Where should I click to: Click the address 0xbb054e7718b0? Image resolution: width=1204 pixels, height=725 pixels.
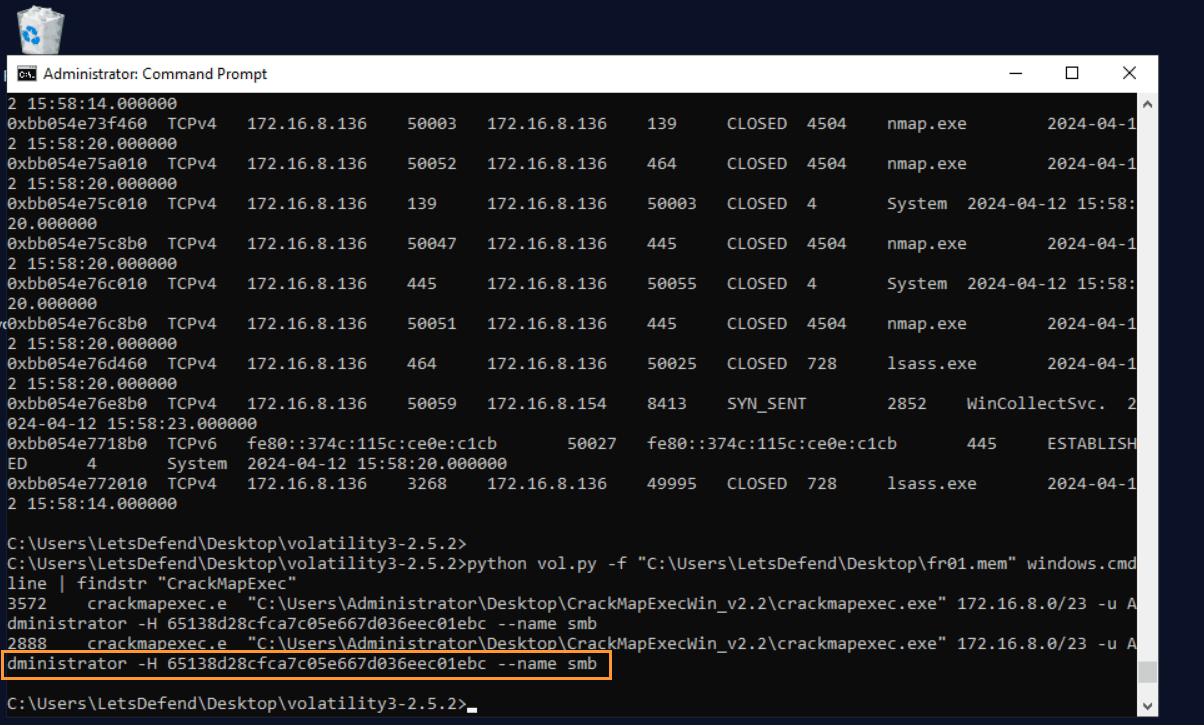coord(77,444)
